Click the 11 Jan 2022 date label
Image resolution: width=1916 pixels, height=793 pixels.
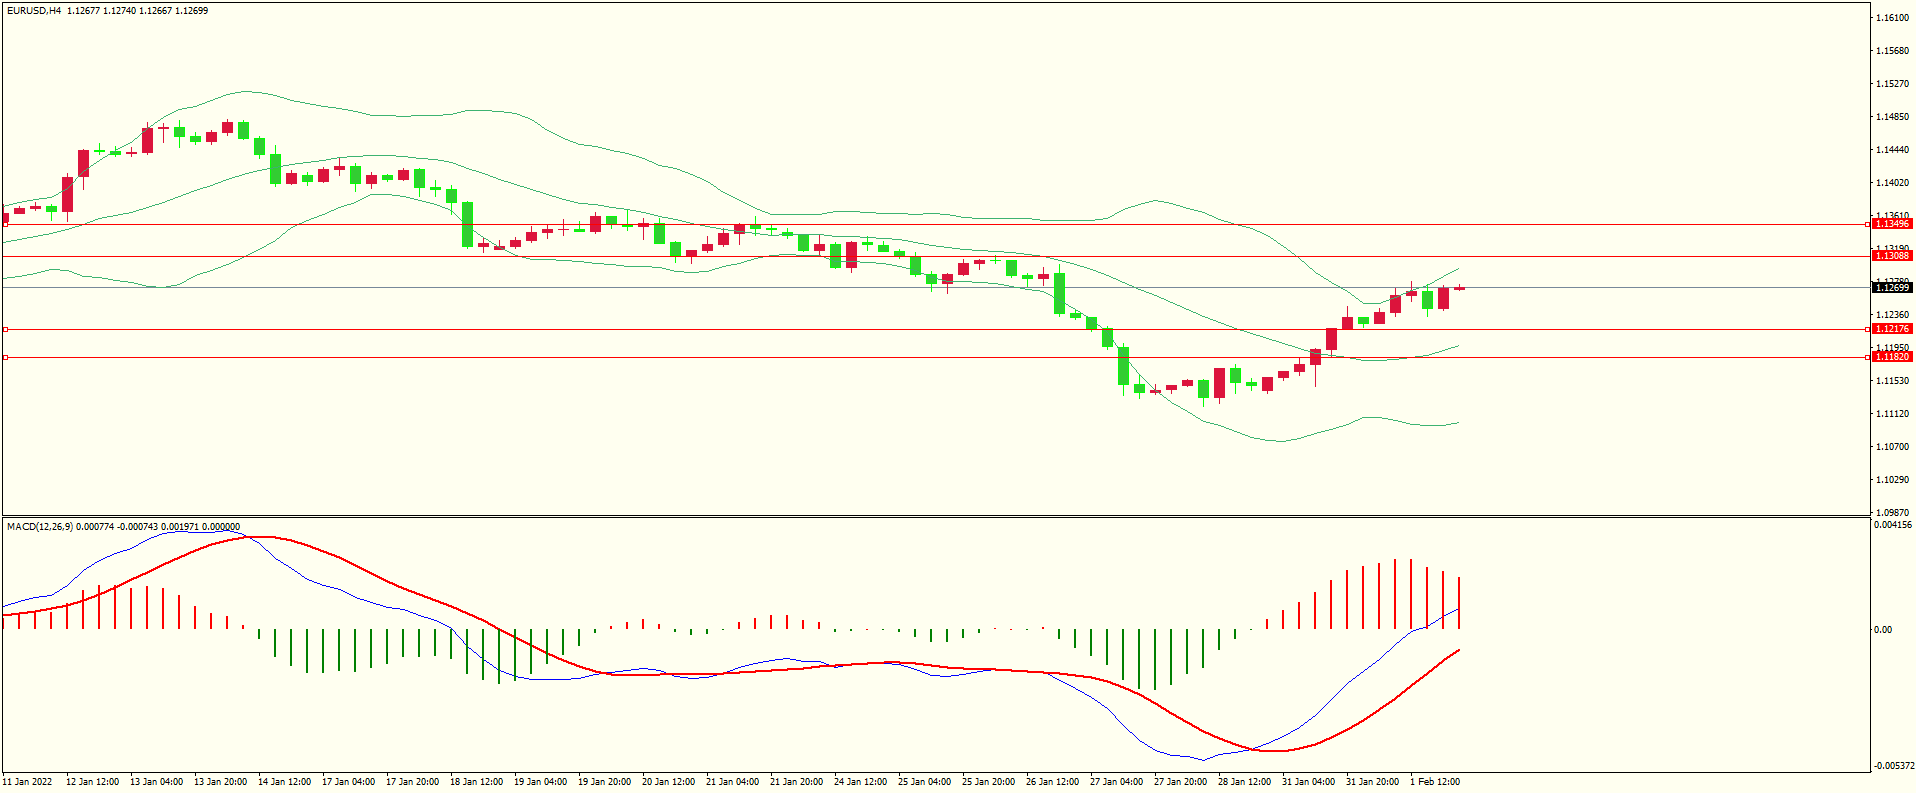[x=28, y=782]
